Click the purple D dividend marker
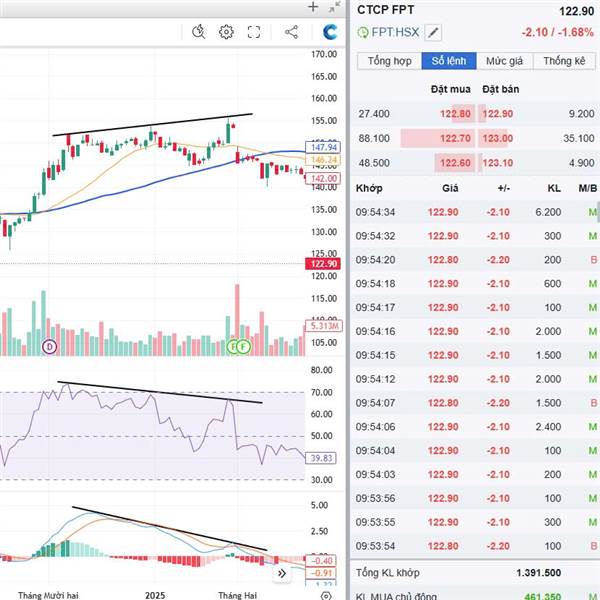Viewport: 600px width, 600px height. click(x=49, y=347)
